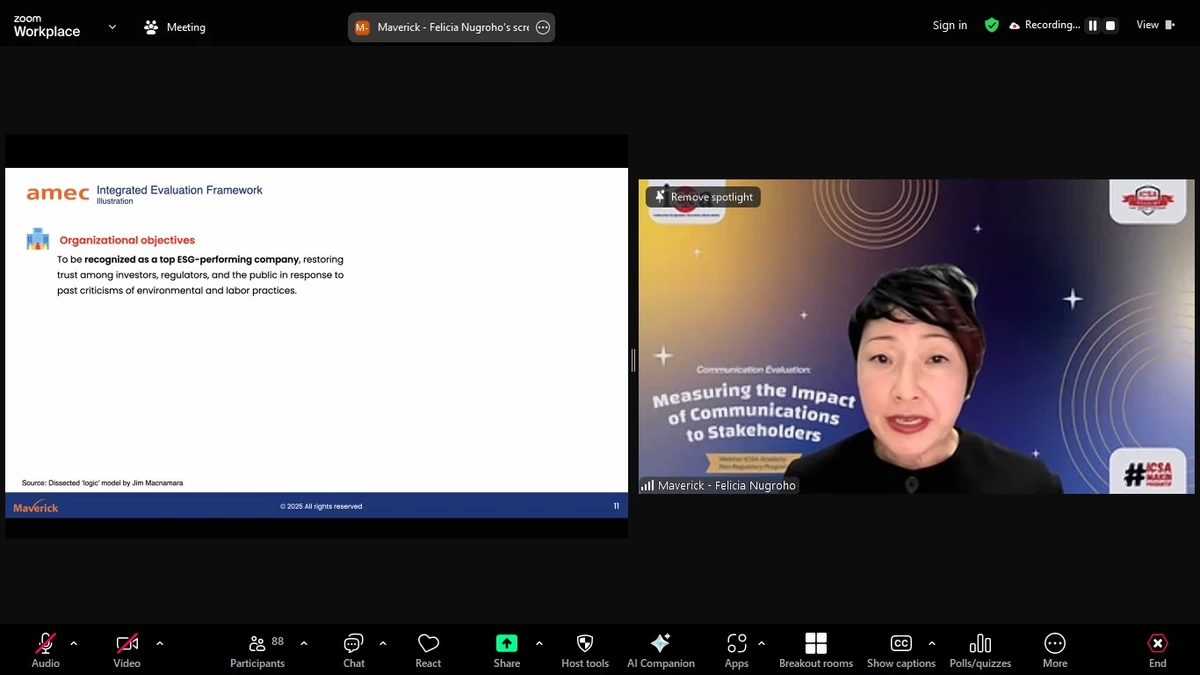Expand the Zoom Workplace dropdown
1200x675 pixels.
[x=111, y=27]
